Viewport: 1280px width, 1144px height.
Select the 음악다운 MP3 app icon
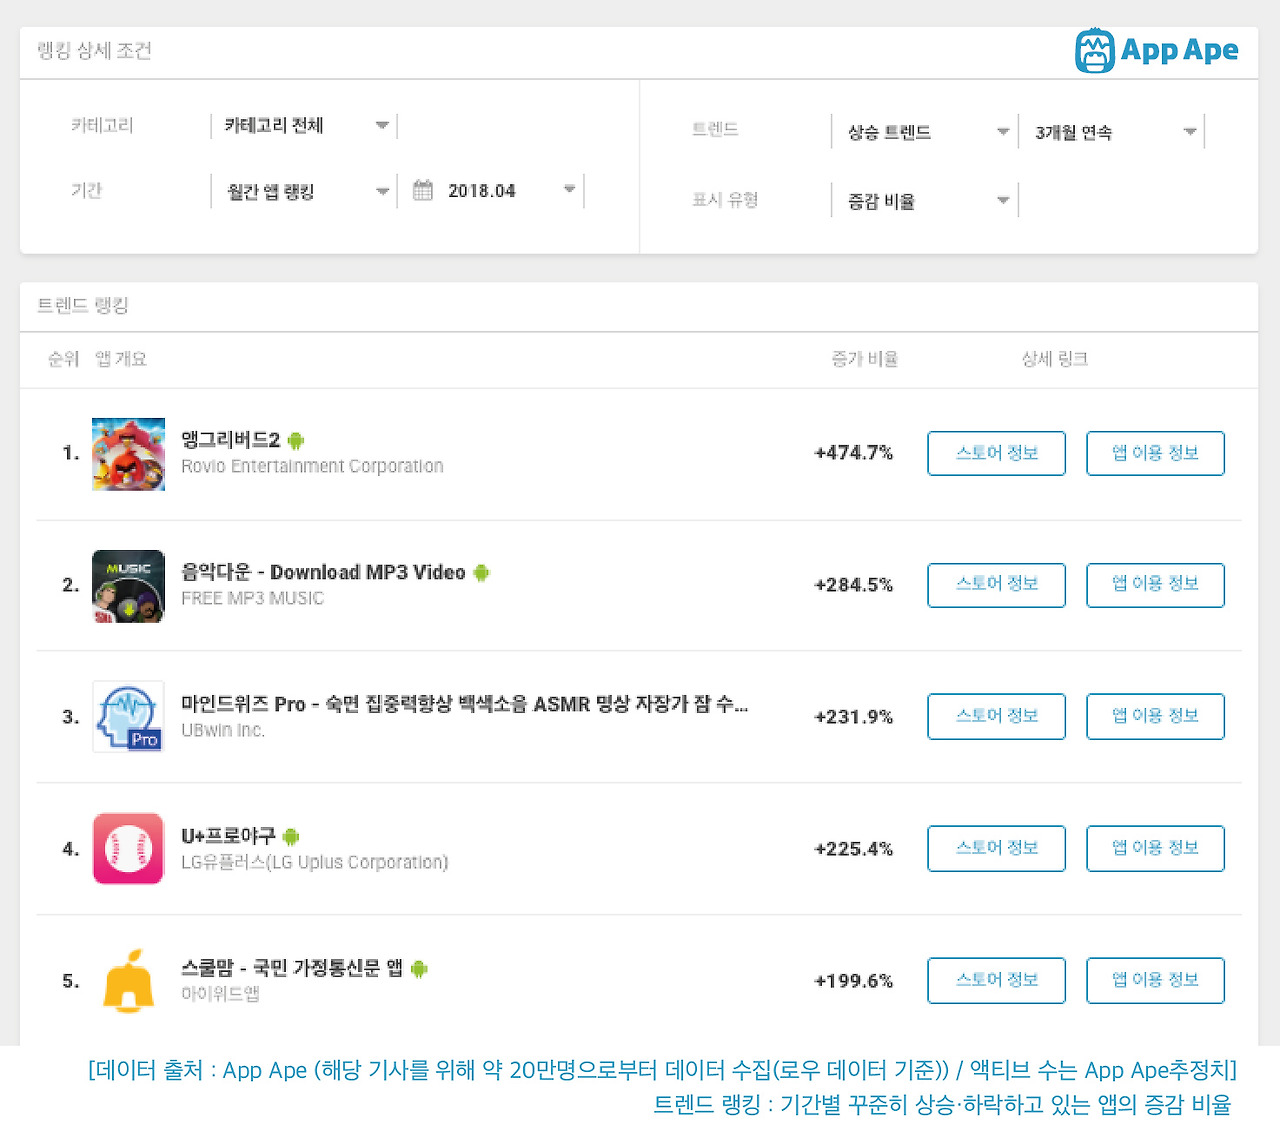128,586
